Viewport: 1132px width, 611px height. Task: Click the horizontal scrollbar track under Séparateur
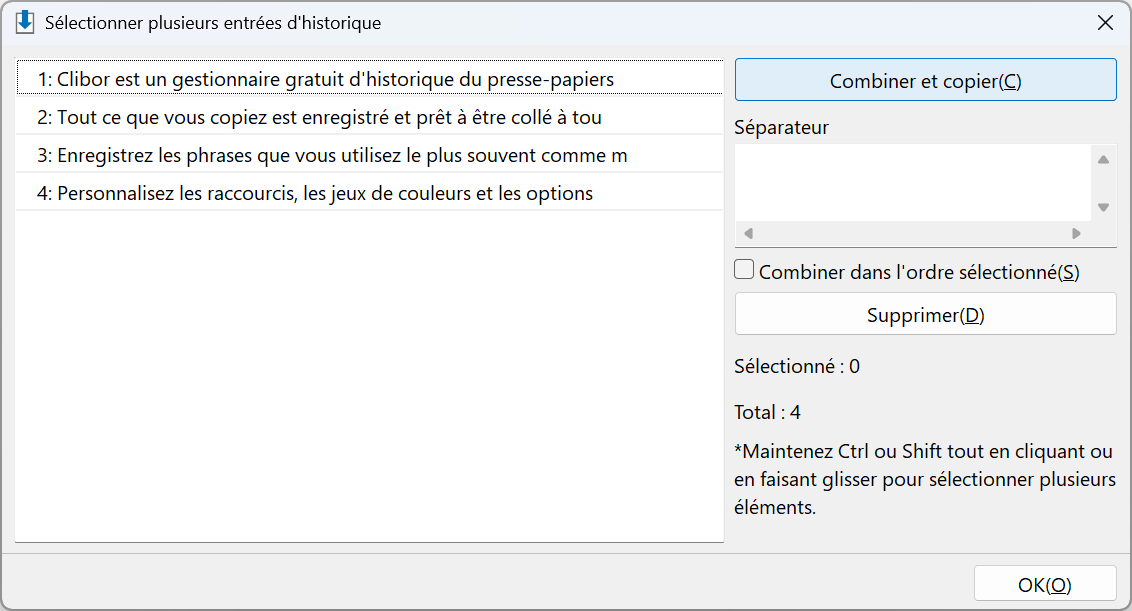[913, 233]
